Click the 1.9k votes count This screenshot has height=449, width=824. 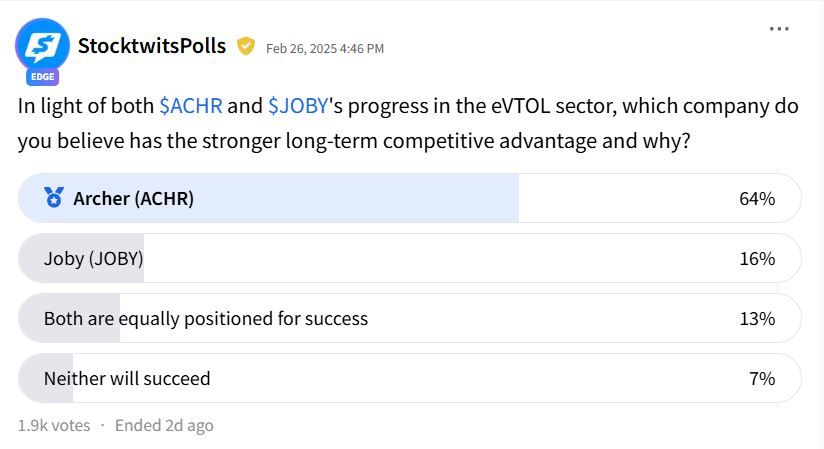(x=54, y=425)
